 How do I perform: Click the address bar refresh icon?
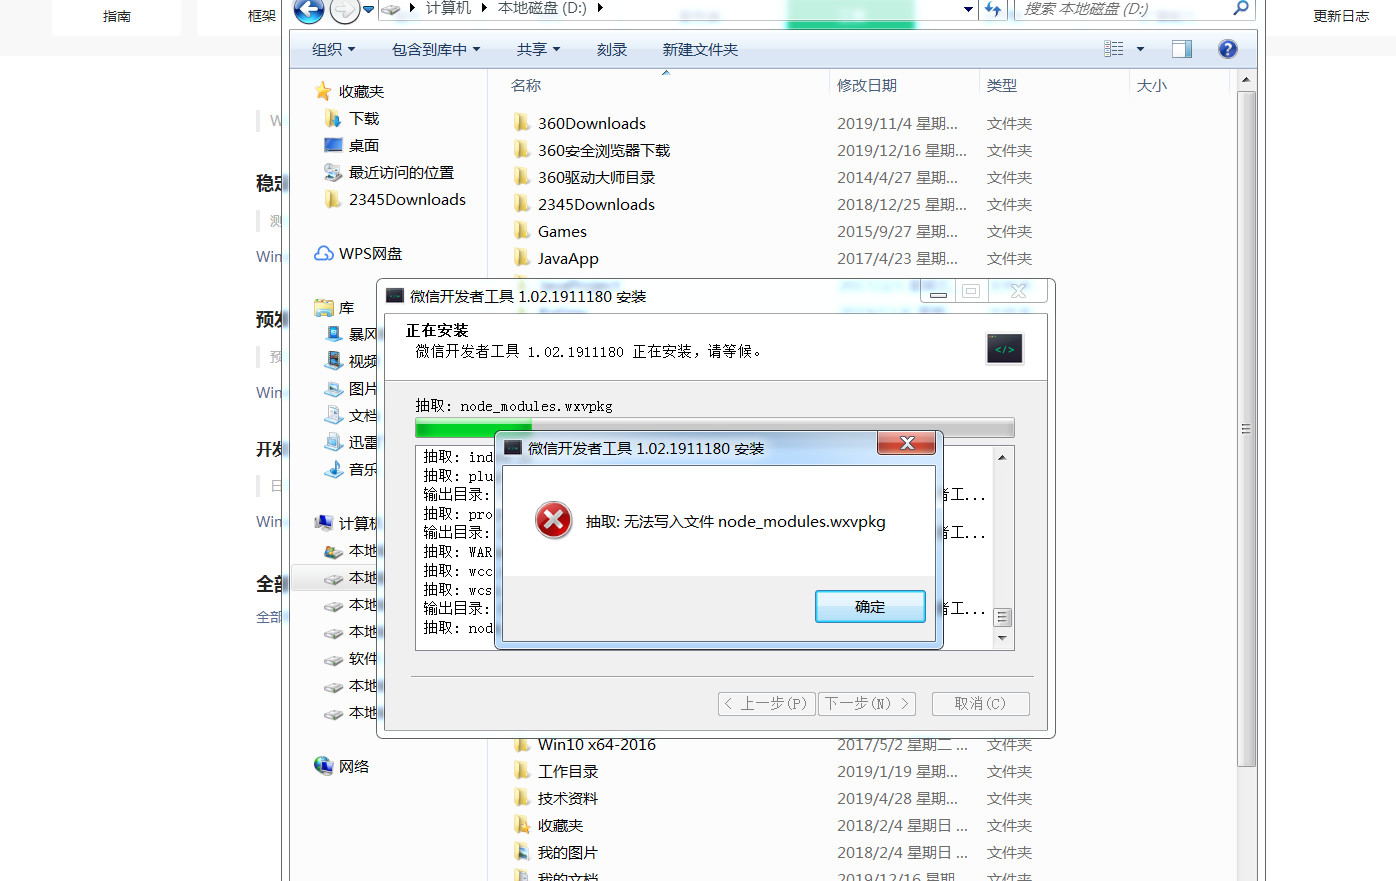coord(992,9)
